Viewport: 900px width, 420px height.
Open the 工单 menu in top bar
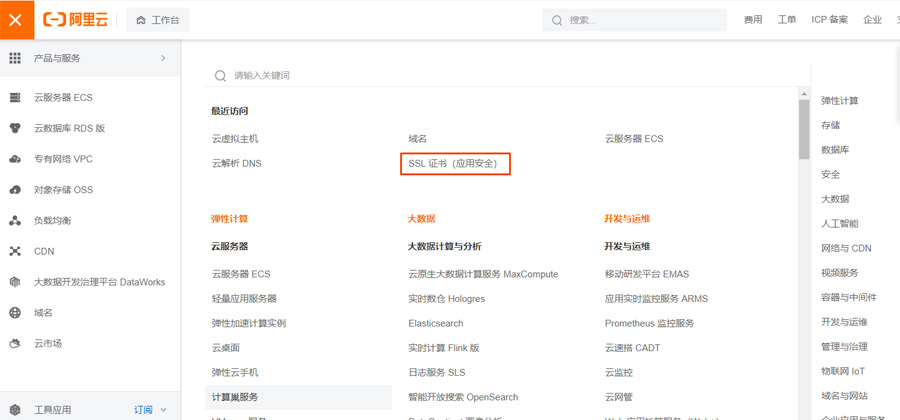point(787,20)
